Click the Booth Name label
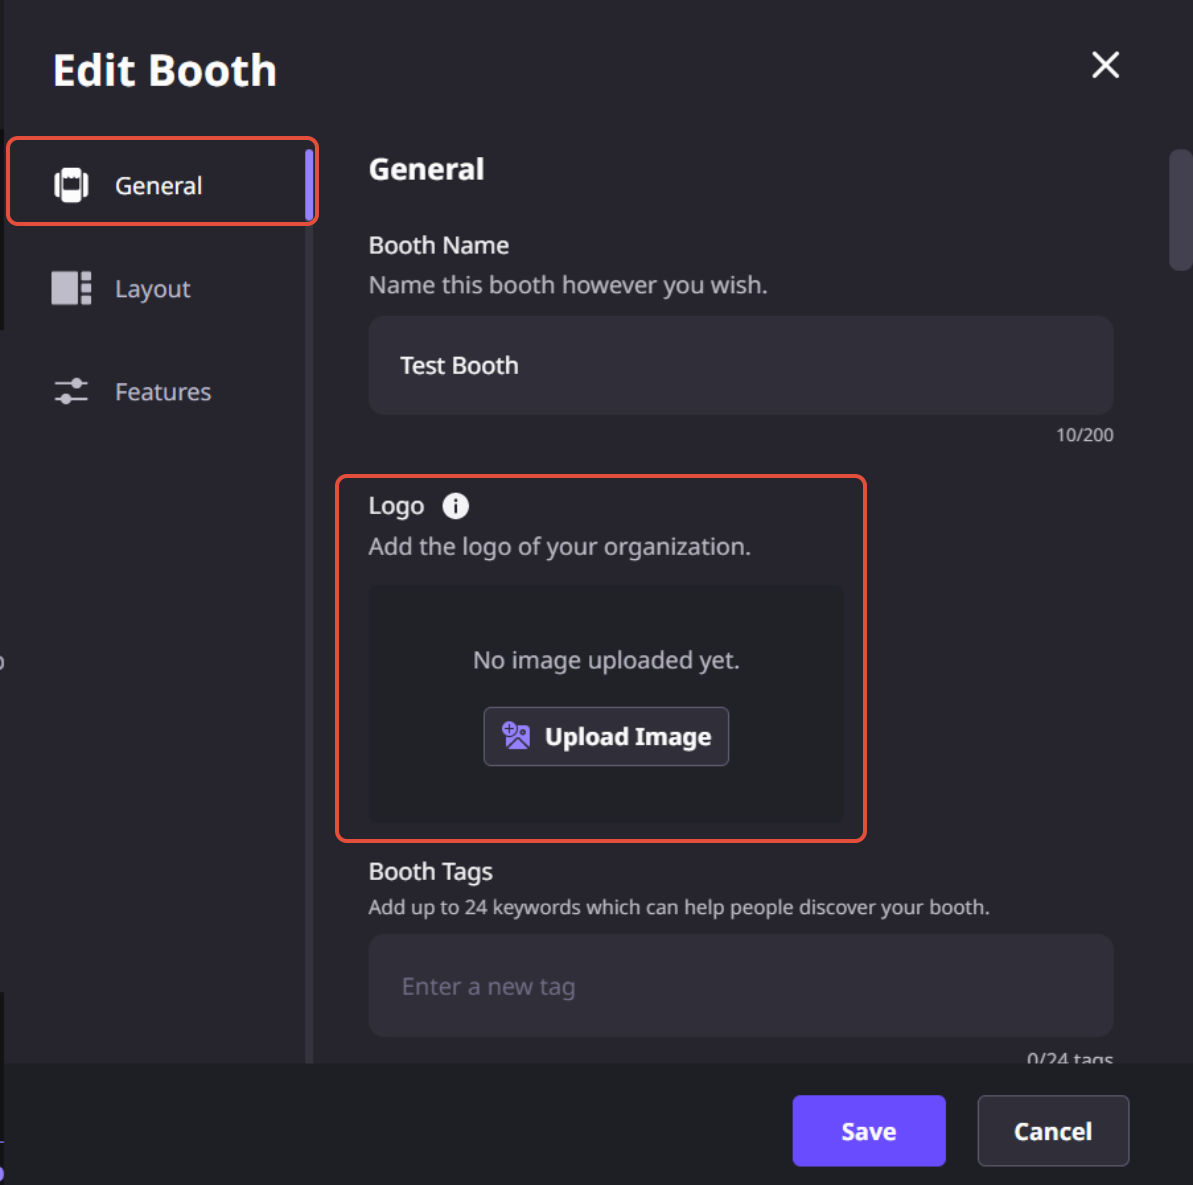 [439, 246]
